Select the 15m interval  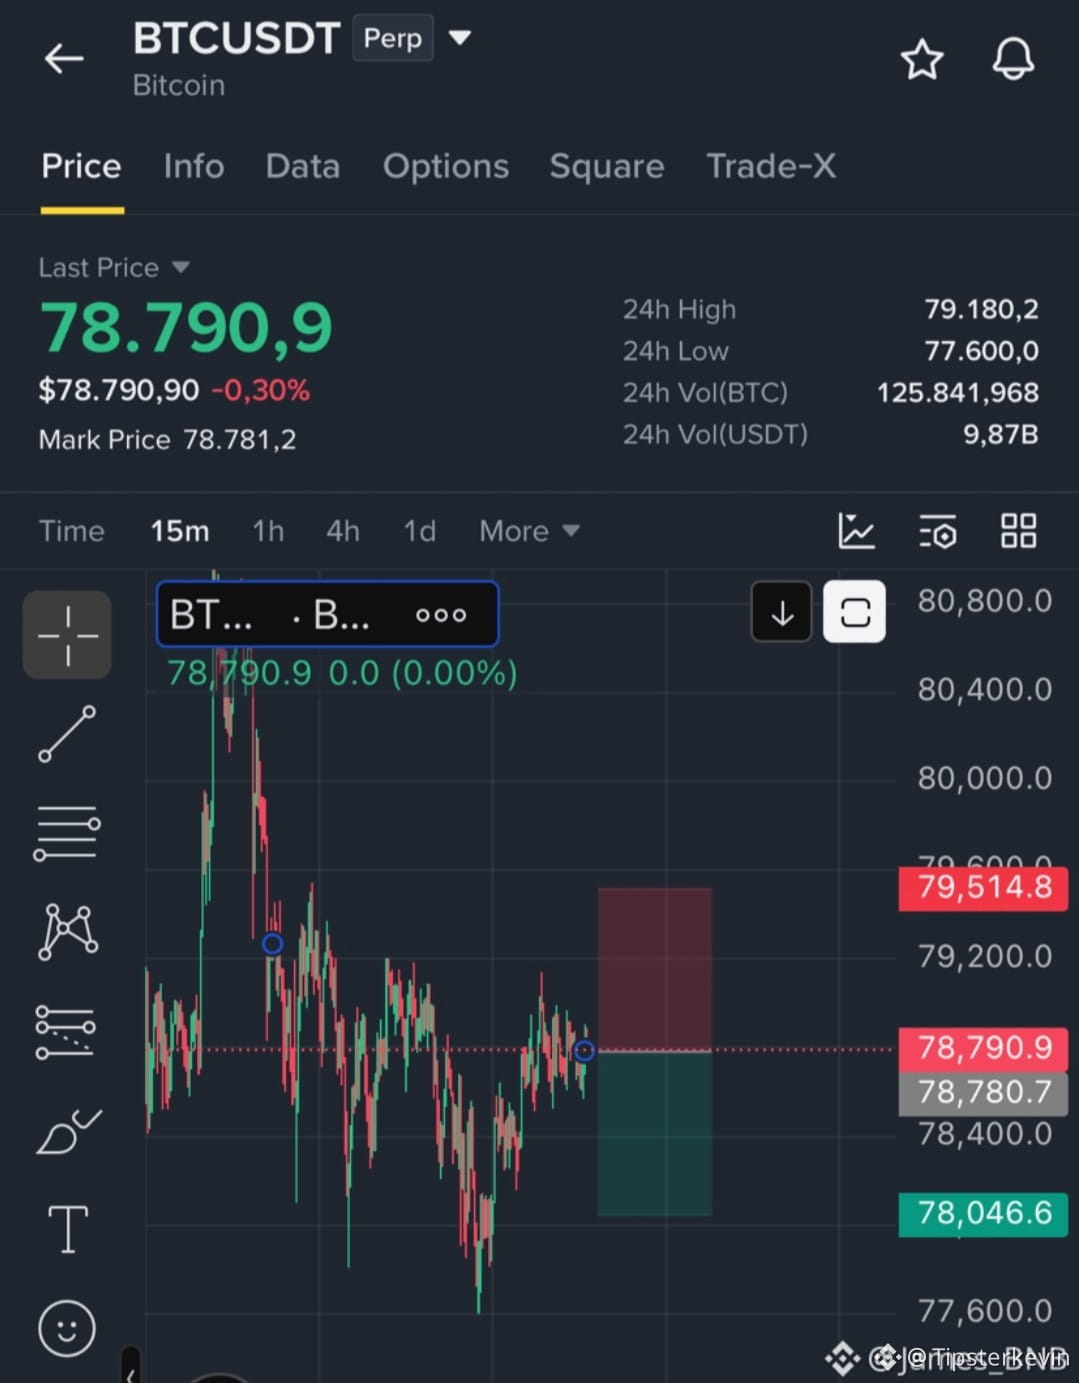[180, 531]
